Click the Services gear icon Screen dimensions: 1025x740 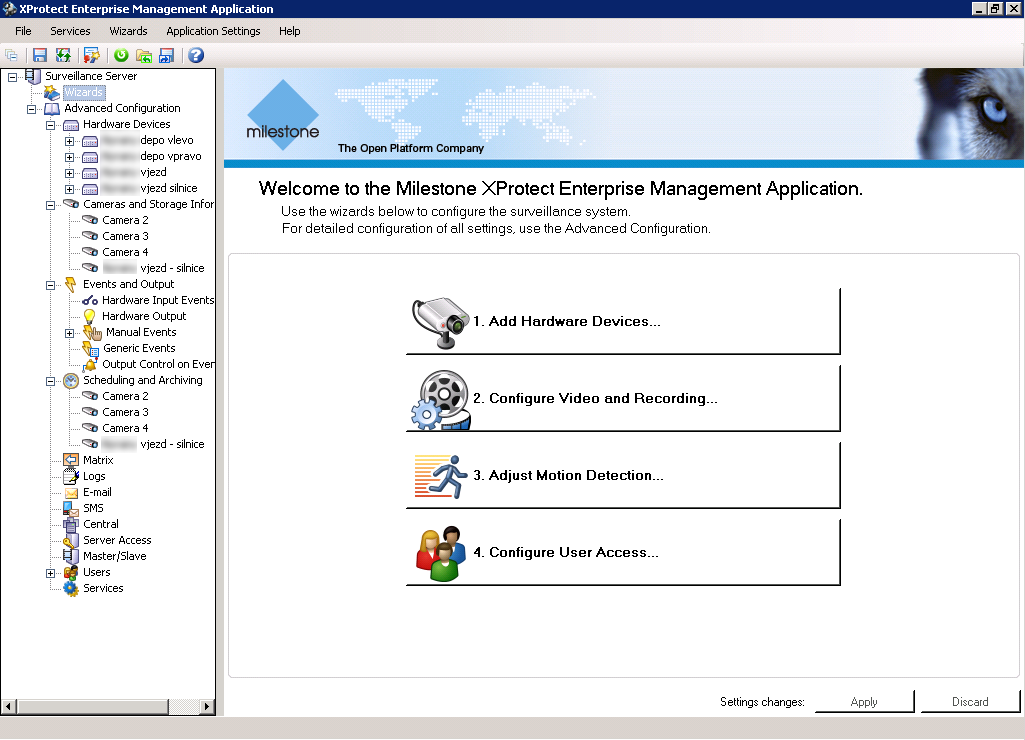[71, 588]
